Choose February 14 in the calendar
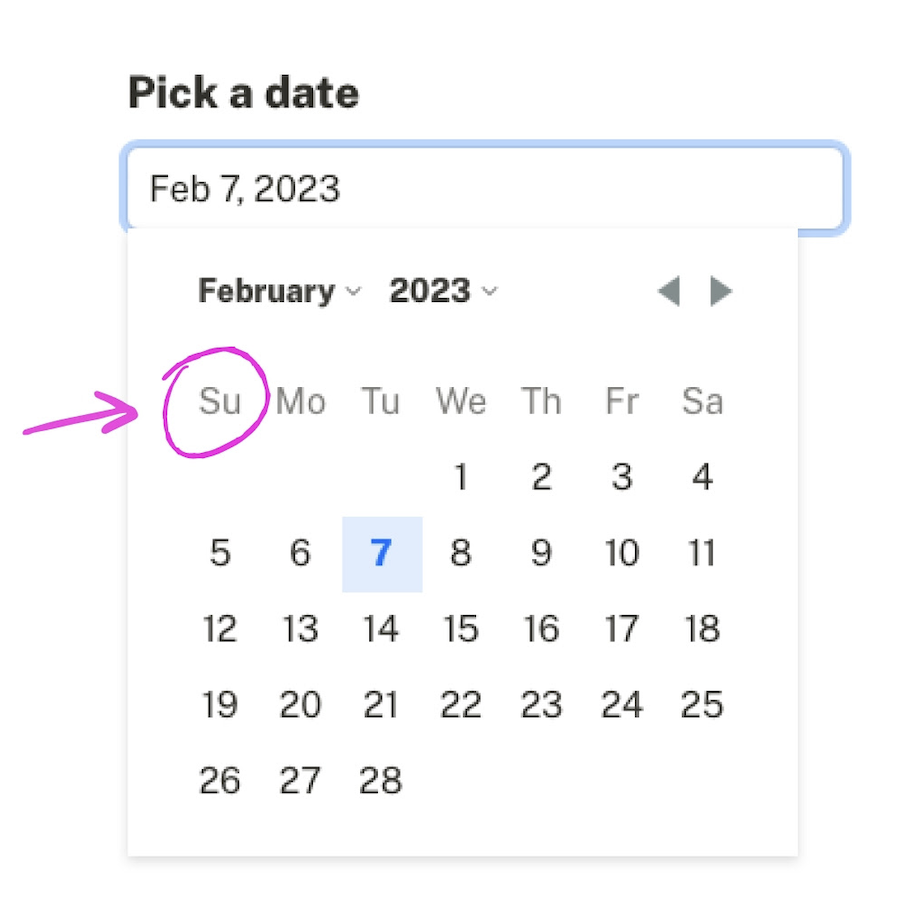Viewport: 914px width, 900px height. click(x=381, y=630)
